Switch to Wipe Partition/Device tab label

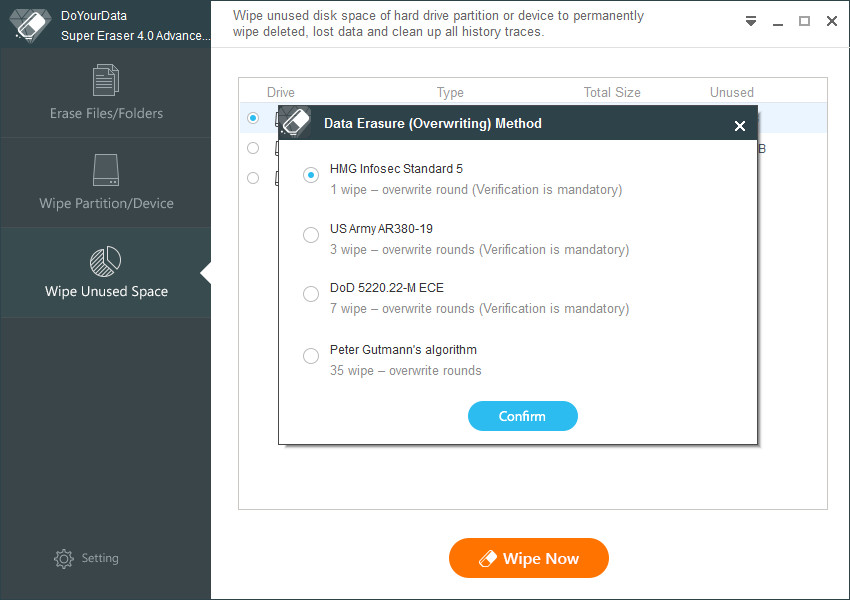(106, 203)
